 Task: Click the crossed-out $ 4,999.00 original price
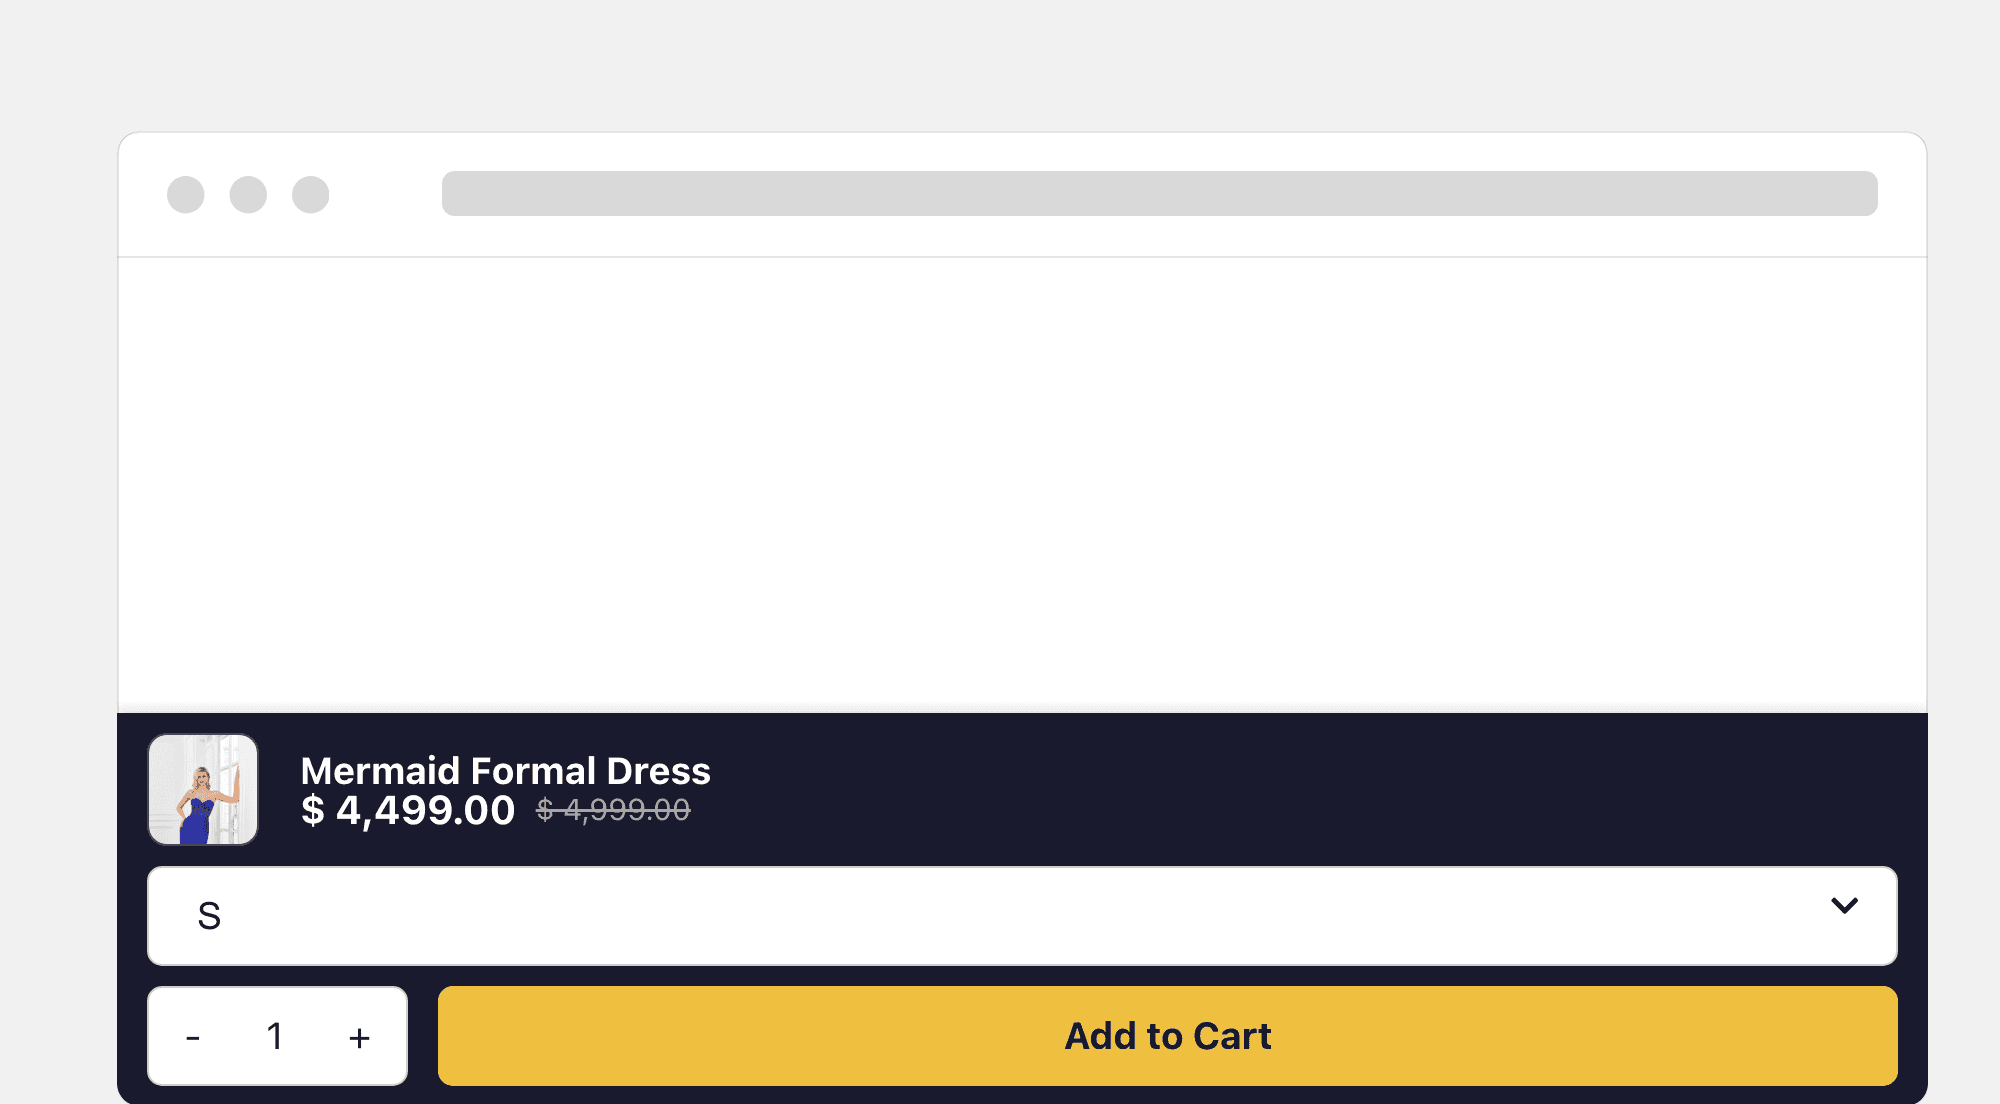[613, 809]
